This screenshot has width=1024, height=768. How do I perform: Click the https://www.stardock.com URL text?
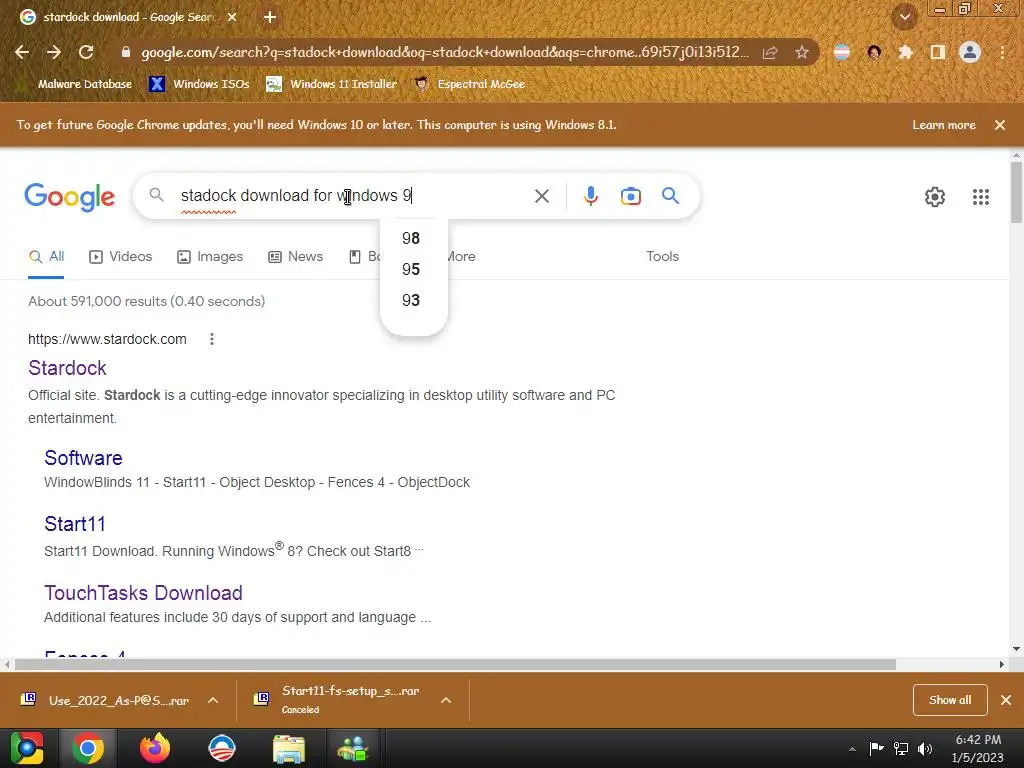pyautogui.click(x=107, y=339)
